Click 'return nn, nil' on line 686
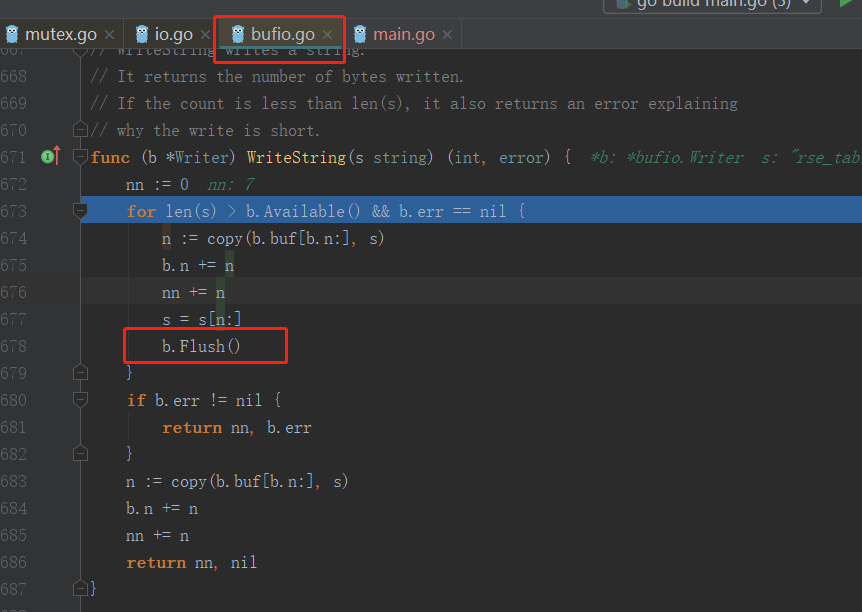The width and height of the screenshot is (862, 612). pos(191,563)
